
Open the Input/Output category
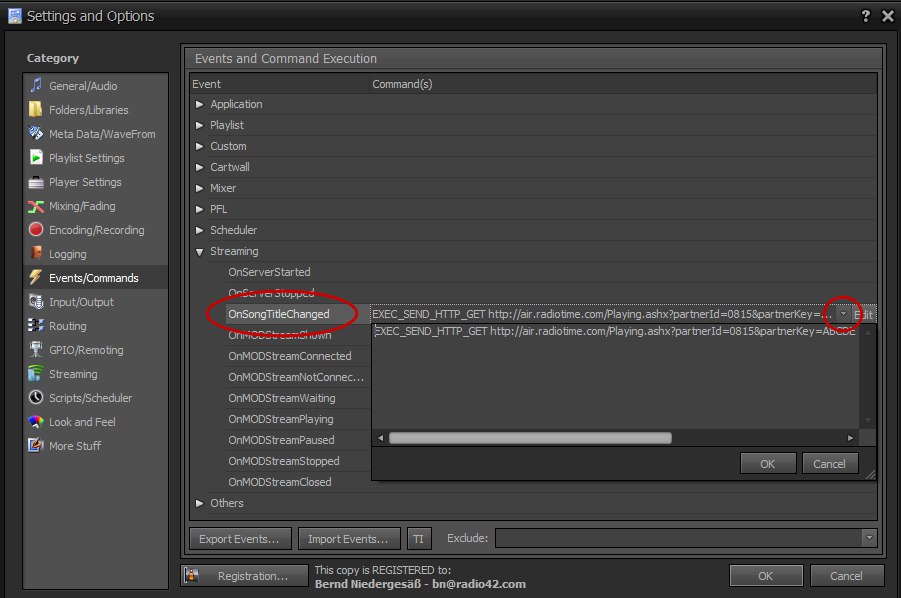pyautogui.click(x=81, y=302)
